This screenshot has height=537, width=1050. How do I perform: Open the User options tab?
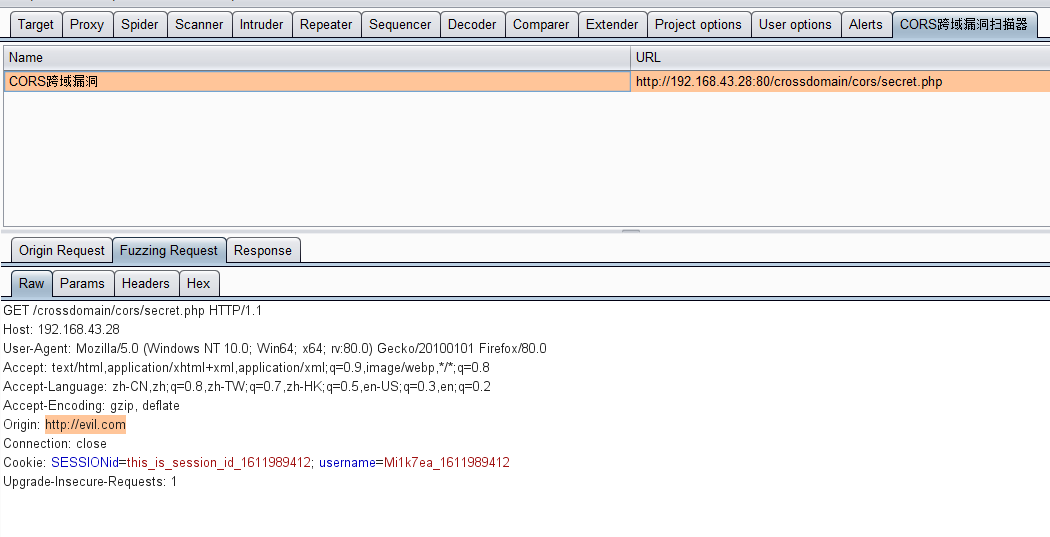point(795,24)
